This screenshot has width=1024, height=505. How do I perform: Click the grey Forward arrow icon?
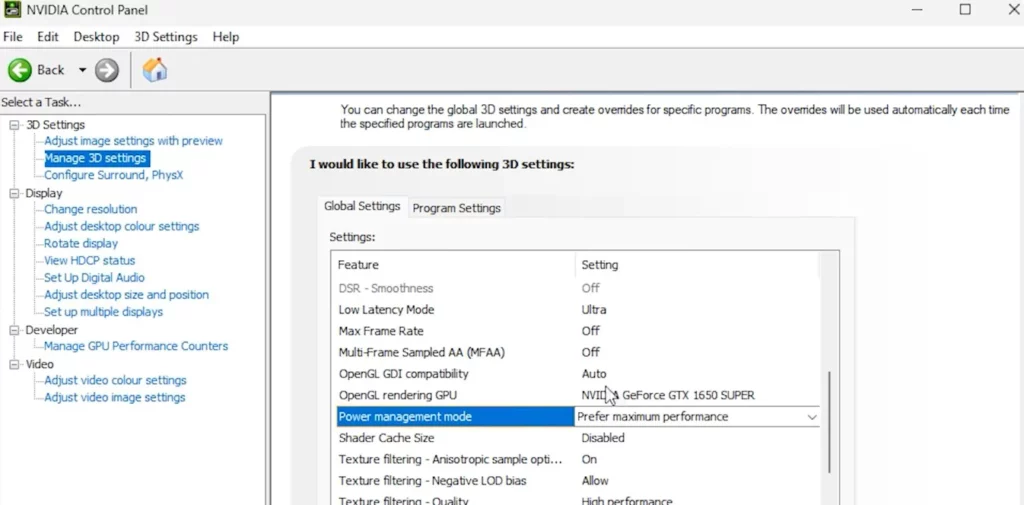[x=107, y=70]
